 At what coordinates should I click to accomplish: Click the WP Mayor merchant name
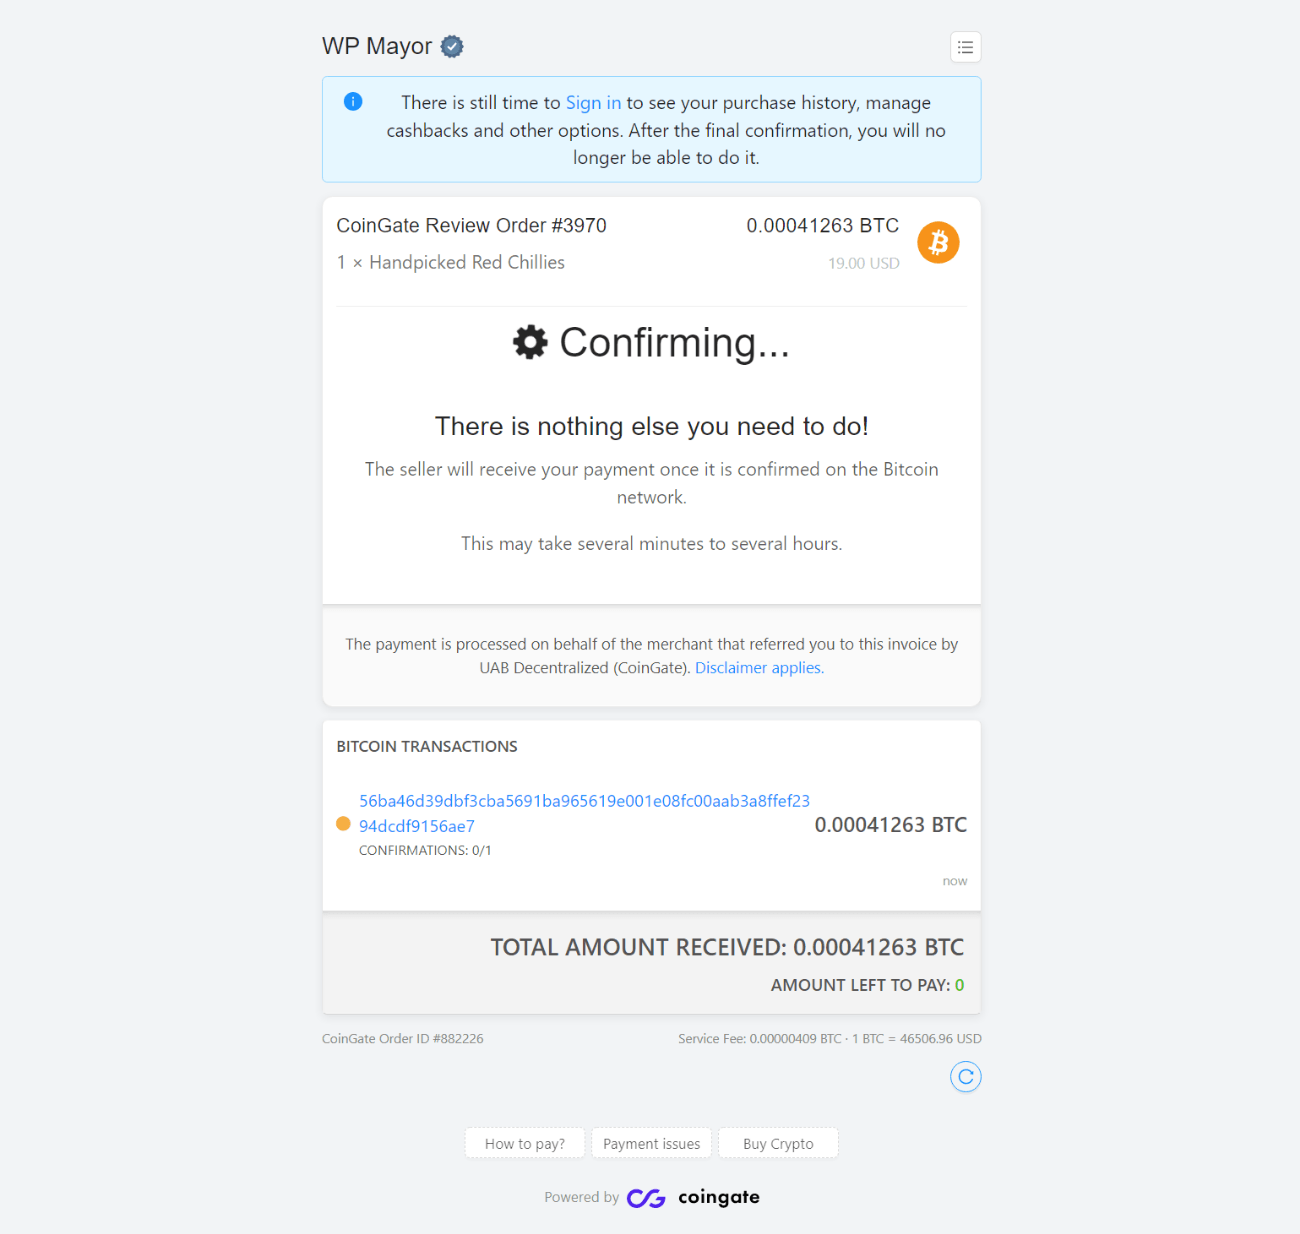coord(377,46)
